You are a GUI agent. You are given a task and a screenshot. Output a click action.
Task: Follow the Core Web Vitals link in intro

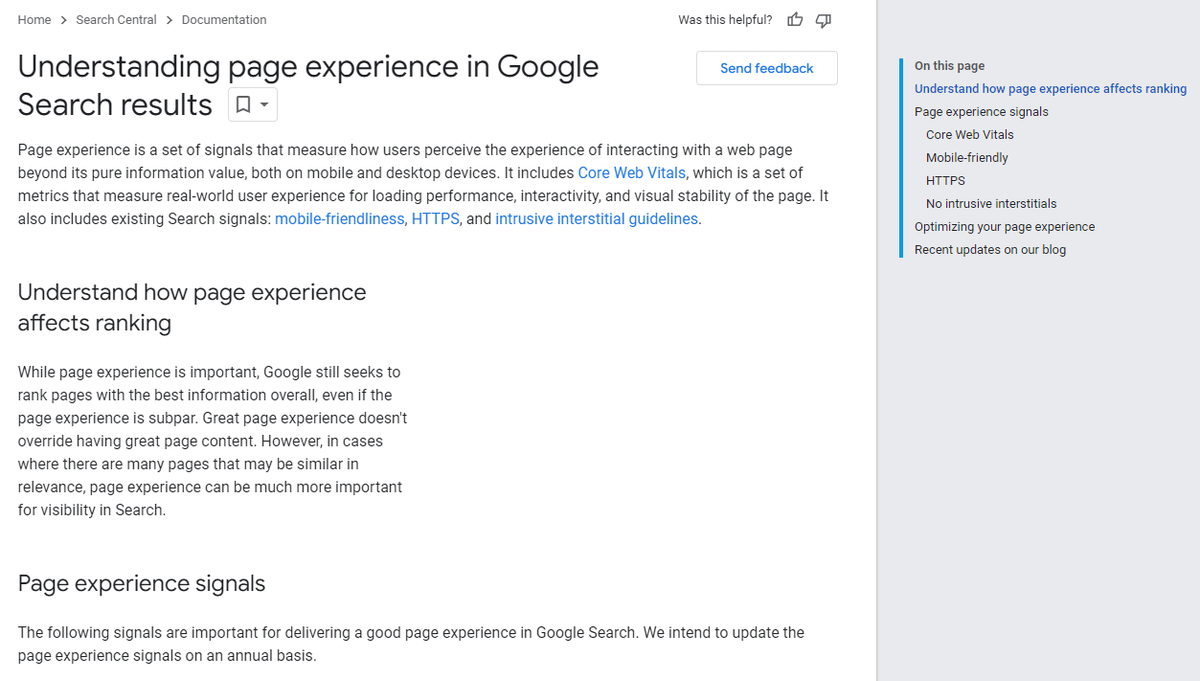632,173
